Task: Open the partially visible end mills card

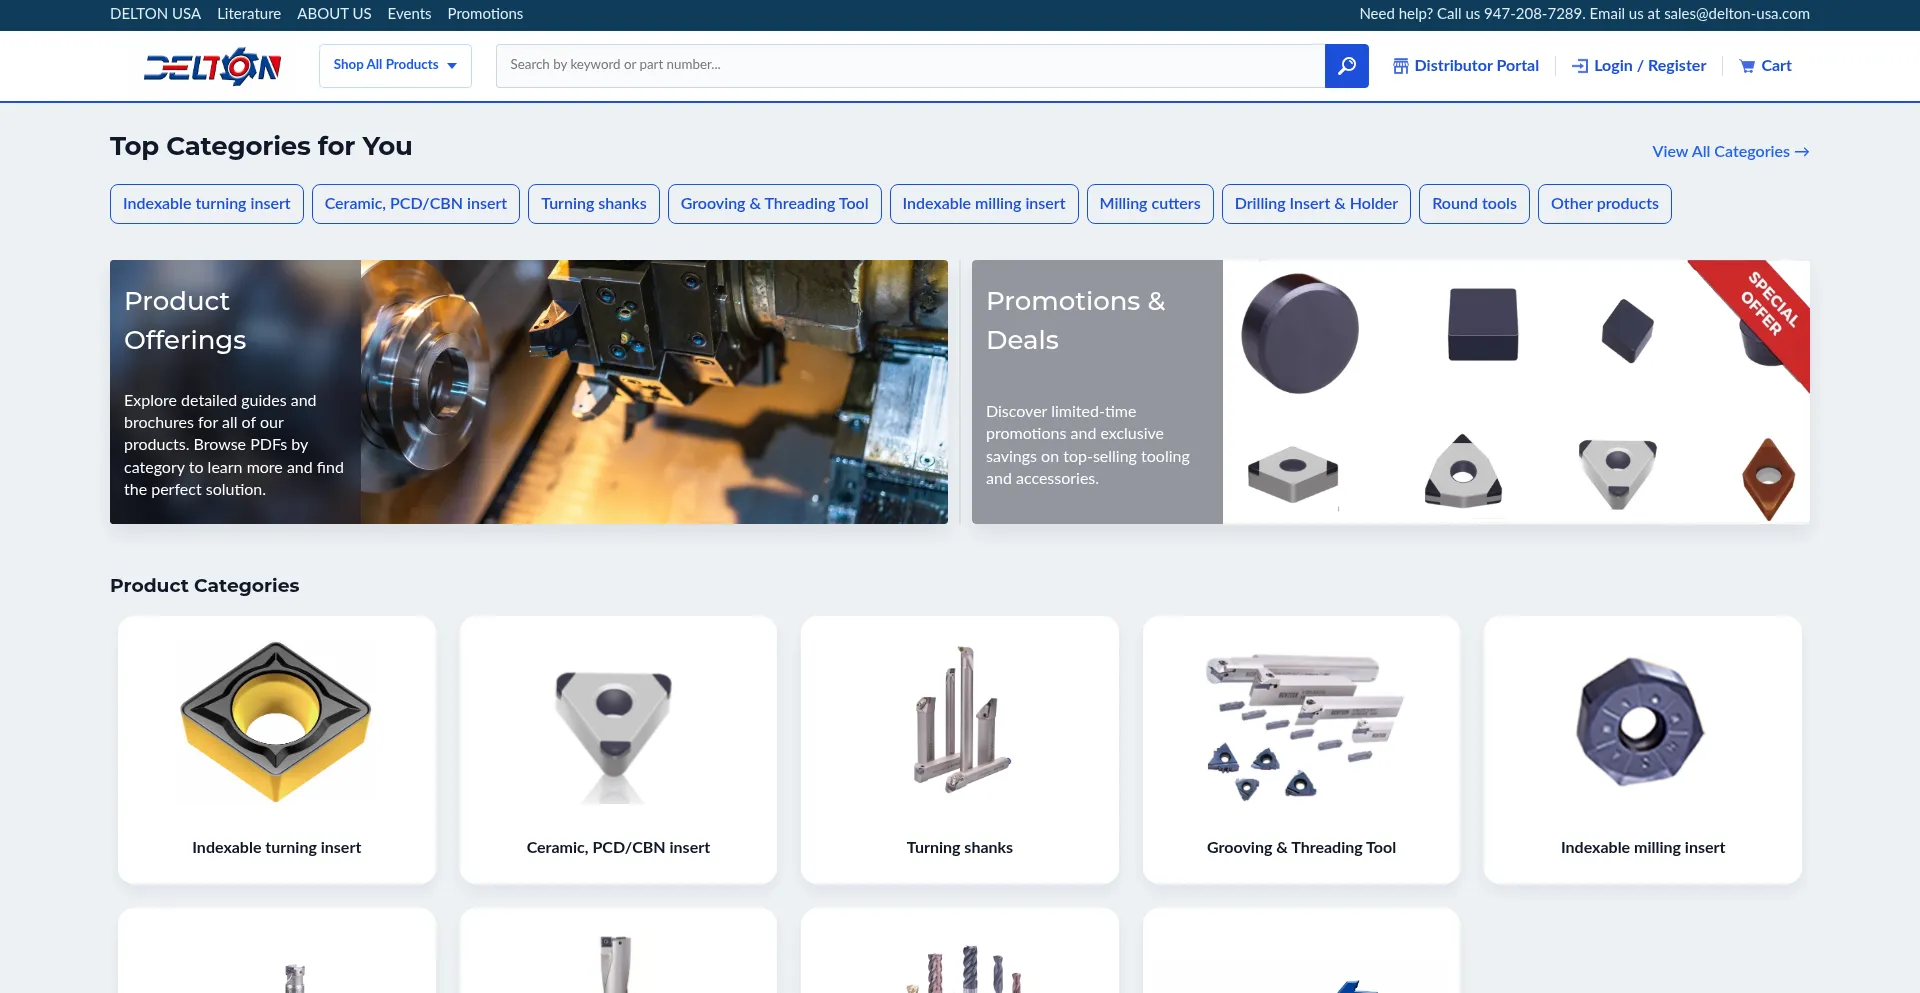Action: point(960,950)
